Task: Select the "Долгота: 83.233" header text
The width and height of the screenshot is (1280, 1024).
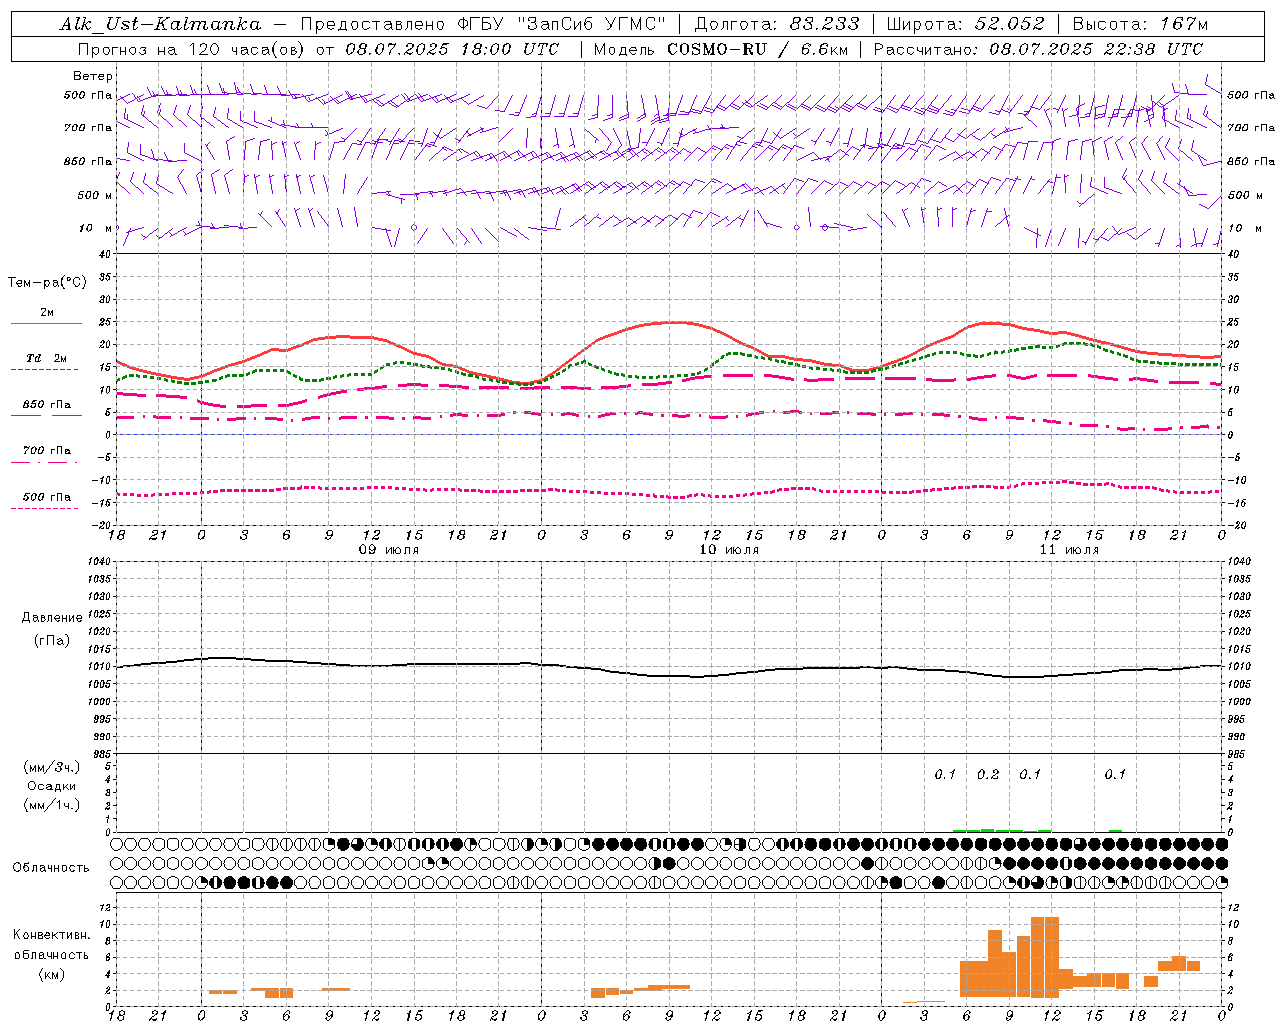Action: (776, 24)
